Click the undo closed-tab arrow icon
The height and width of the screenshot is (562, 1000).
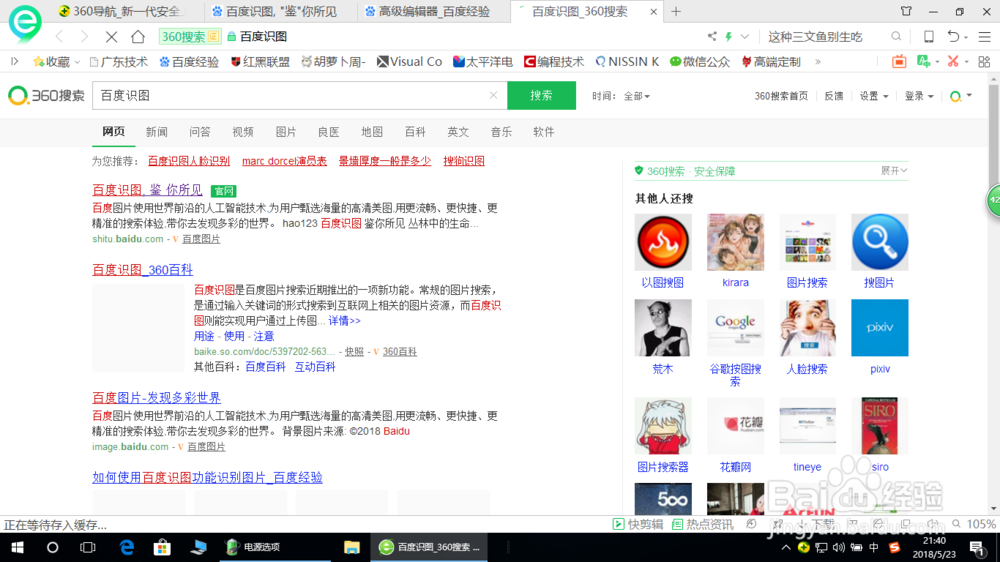[953, 37]
